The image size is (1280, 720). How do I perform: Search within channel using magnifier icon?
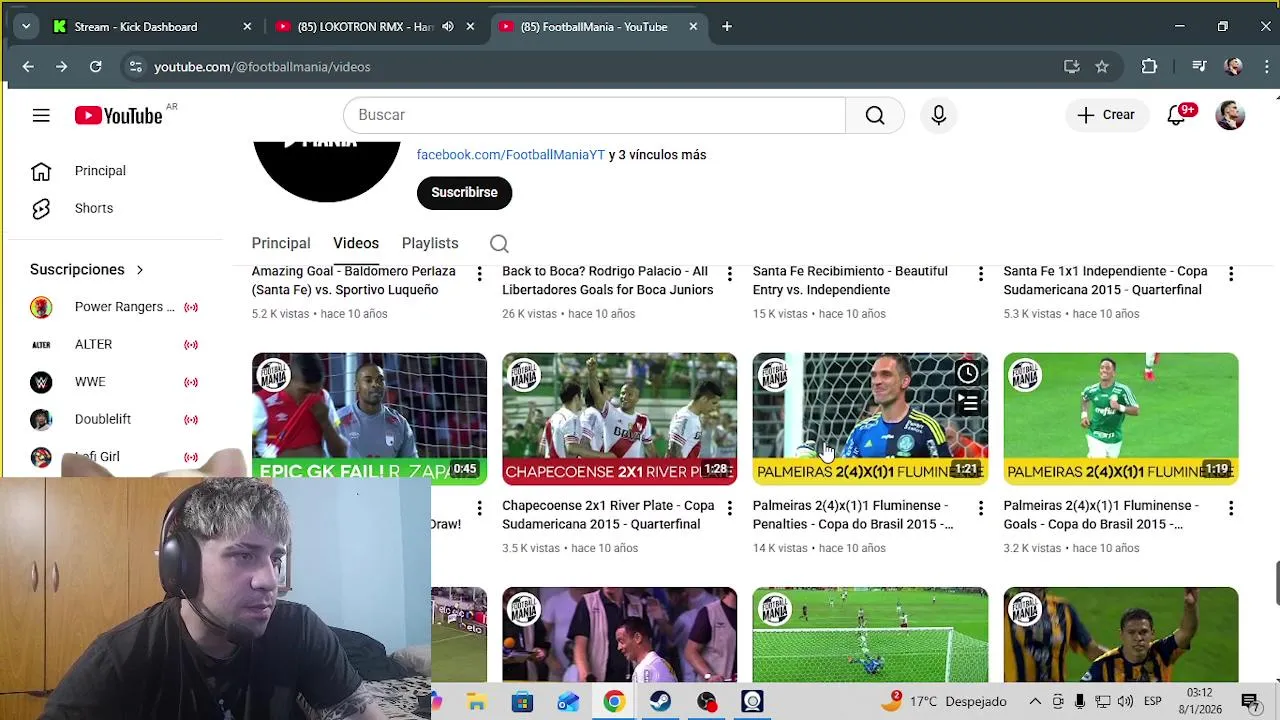[x=499, y=243]
